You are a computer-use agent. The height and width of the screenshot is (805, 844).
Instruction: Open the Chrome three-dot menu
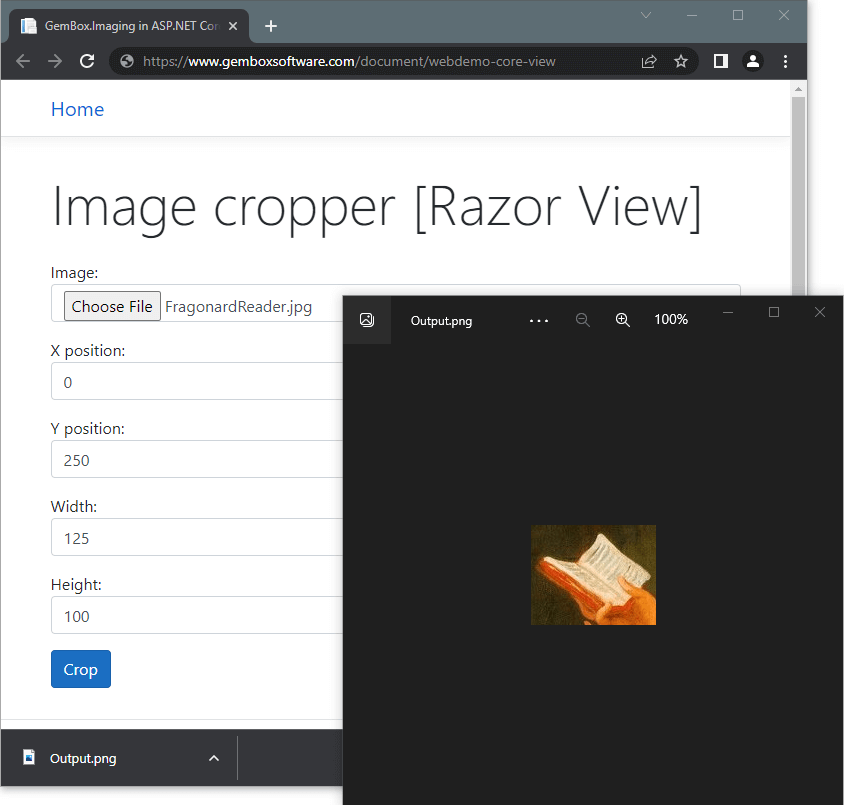[785, 61]
